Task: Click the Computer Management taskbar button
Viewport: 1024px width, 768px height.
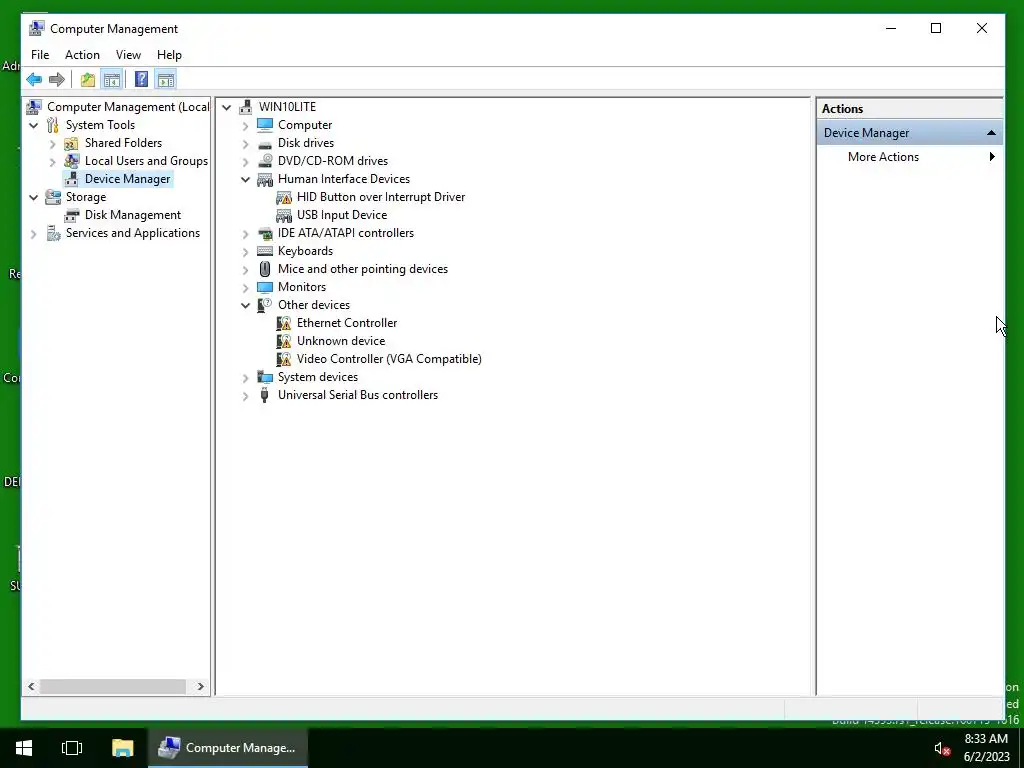Action: pyautogui.click(x=228, y=748)
